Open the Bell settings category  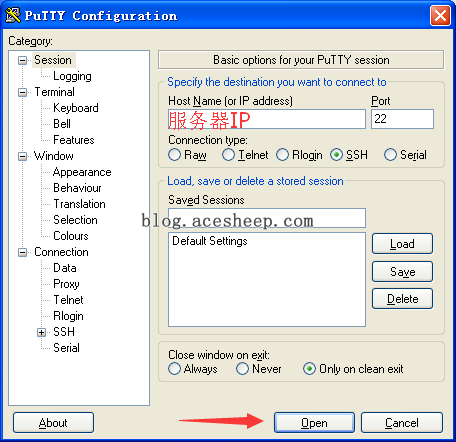(62, 124)
